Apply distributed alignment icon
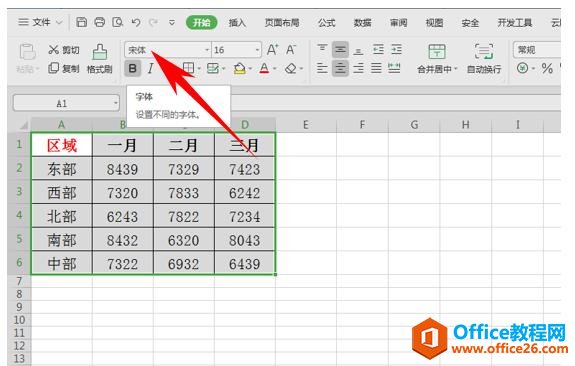Viewport: 575px width, 366px height. 394,68
